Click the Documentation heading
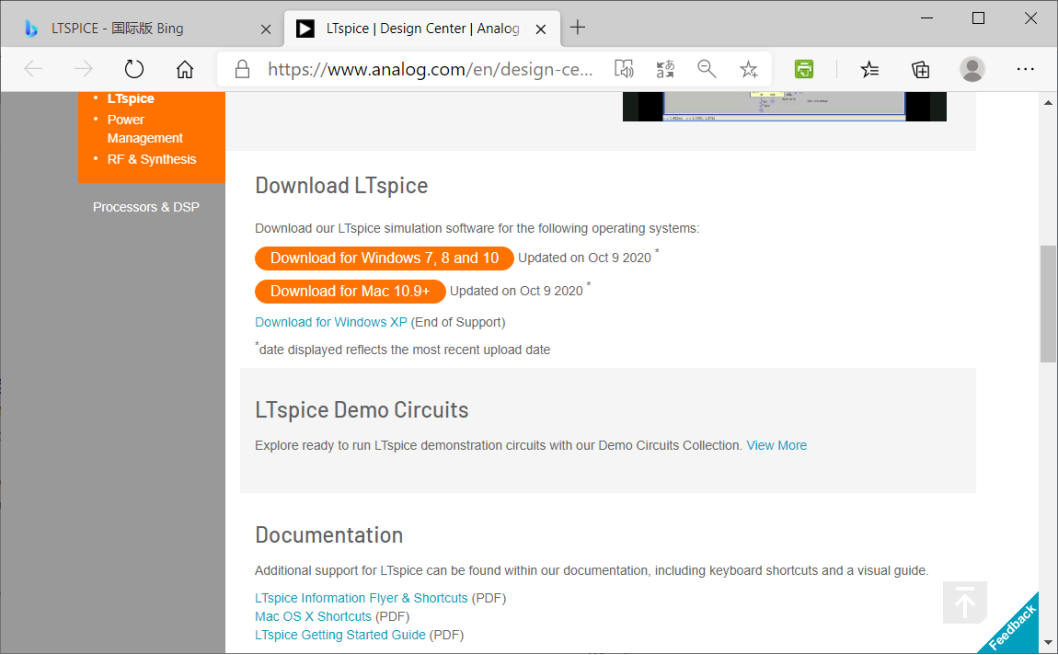The image size is (1058, 655). pos(329,535)
